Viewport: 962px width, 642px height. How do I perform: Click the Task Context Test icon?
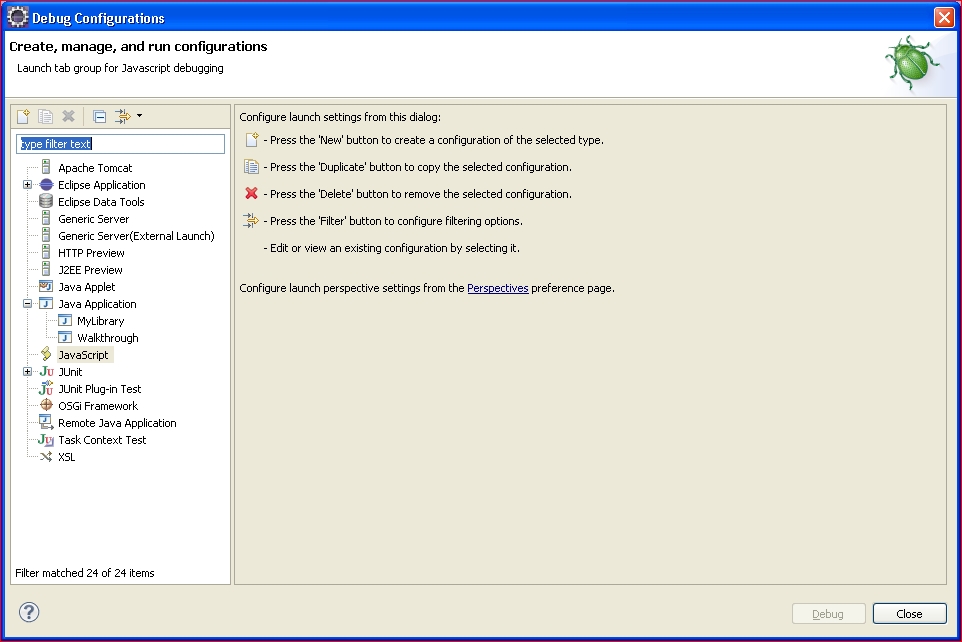(x=46, y=439)
